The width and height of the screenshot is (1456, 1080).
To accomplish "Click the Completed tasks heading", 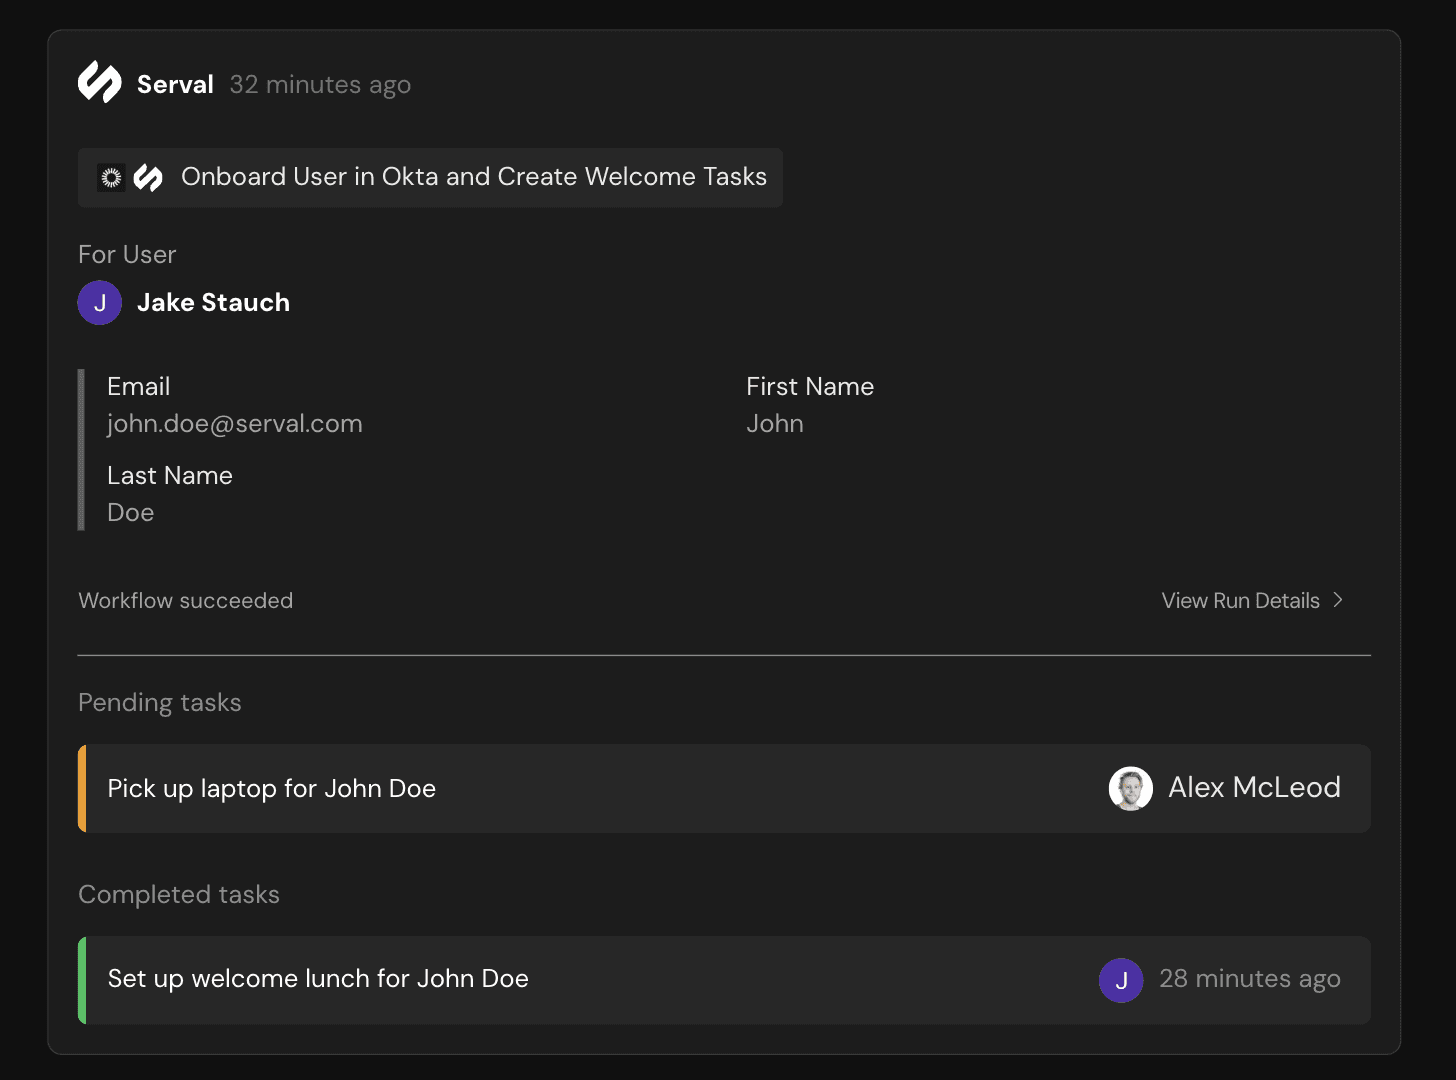I will click(x=179, y=895).
